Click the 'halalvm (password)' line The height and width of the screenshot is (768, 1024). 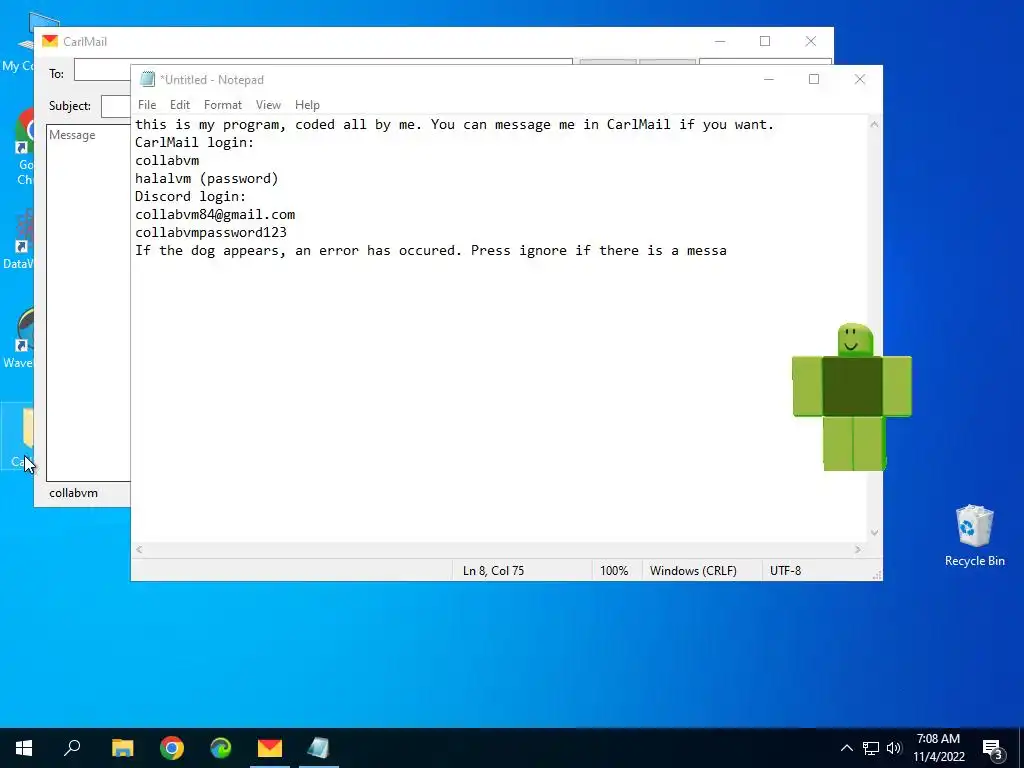coord(206,178)
